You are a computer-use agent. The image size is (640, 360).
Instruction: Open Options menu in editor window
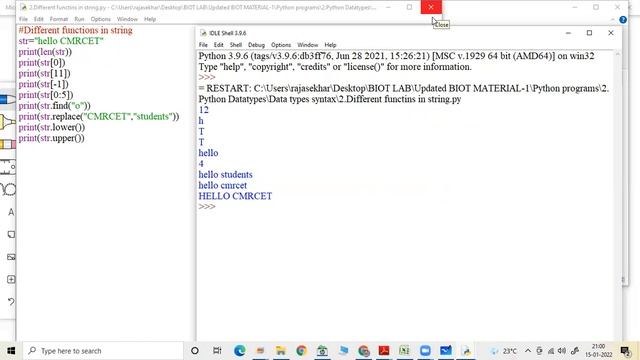tap(100, 19)
